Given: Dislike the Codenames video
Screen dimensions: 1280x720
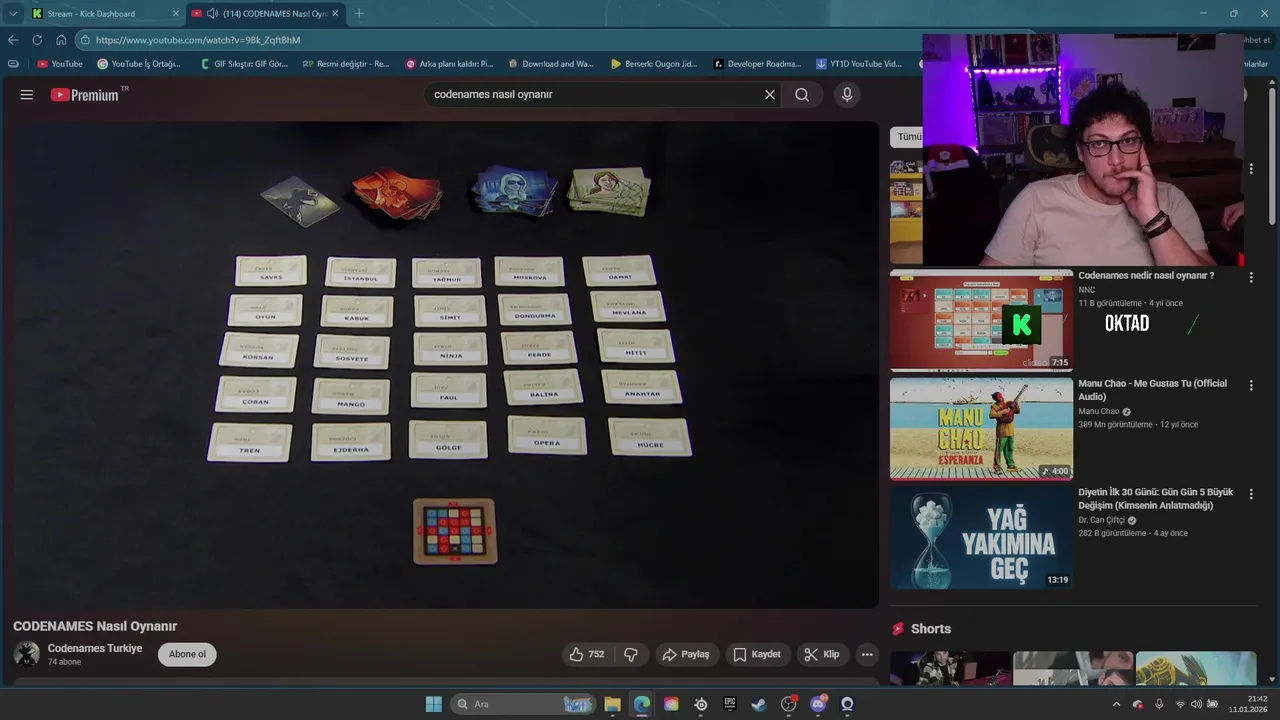Looking at the screenshot, I should point(631,654).
